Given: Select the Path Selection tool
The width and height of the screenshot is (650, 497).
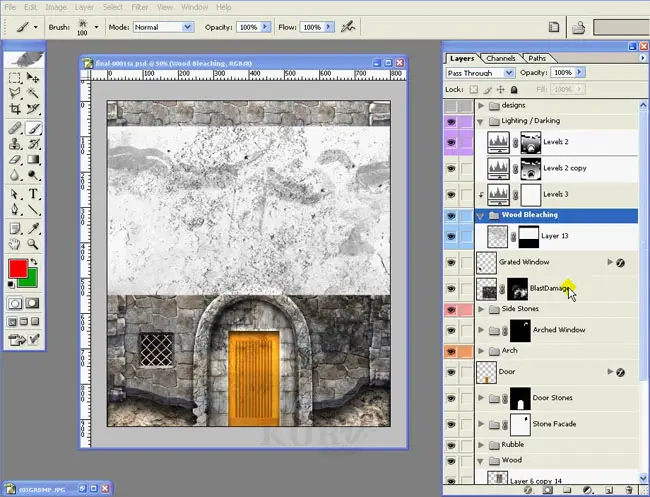Looking at the screenshot, I should click(x=15, y=194).
